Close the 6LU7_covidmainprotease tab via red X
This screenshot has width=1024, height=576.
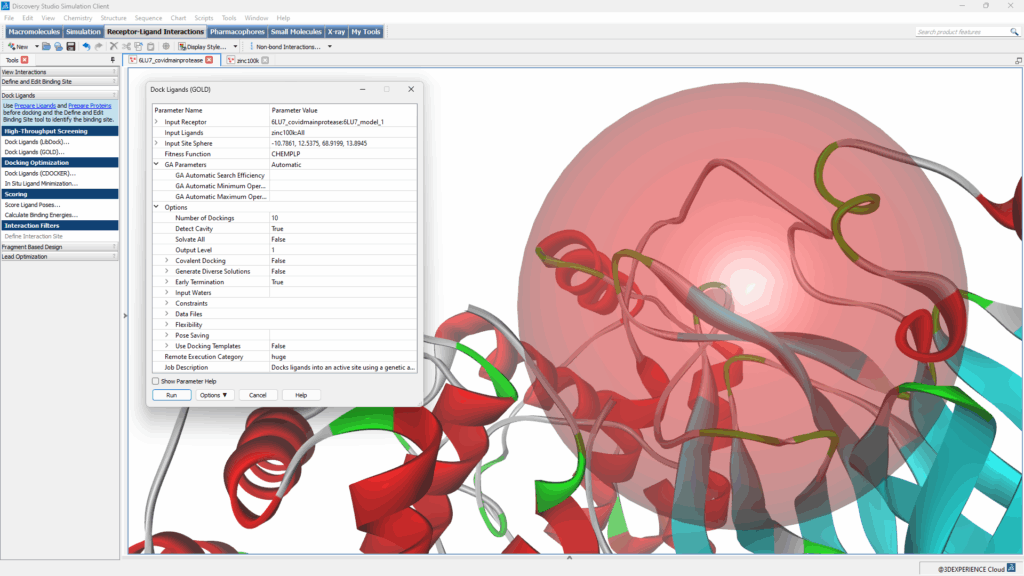(x=209, y=60)
